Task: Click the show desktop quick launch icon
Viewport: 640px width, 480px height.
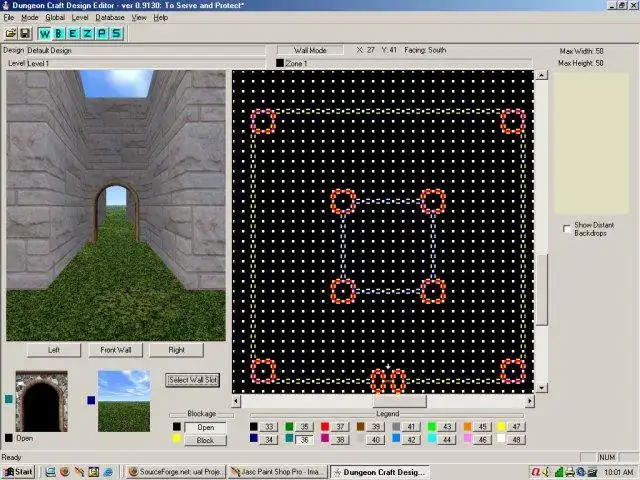Action: [50, 472]
